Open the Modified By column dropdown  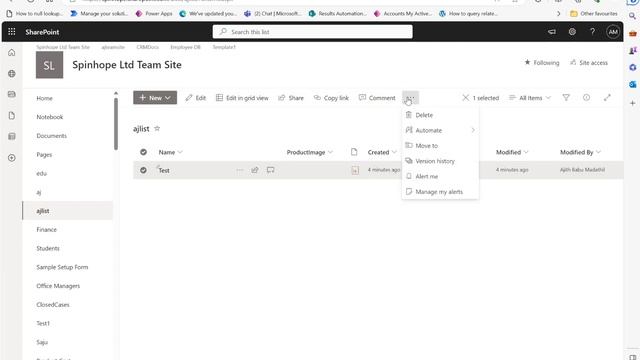tap(598, 152)
